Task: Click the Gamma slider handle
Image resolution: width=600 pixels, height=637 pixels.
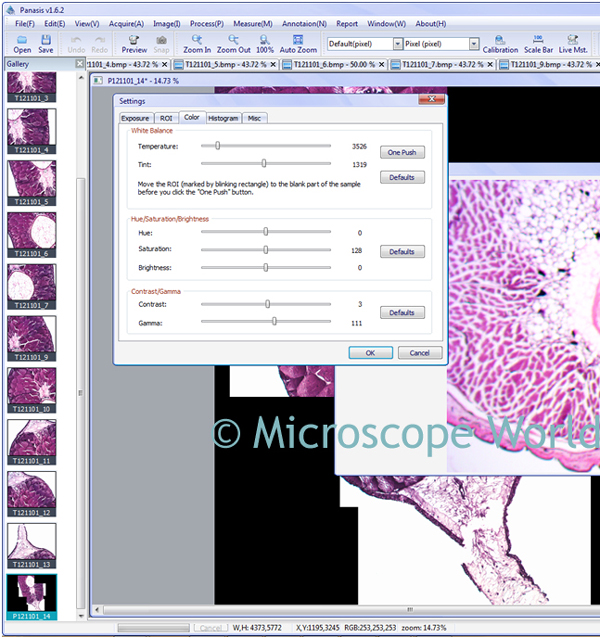Action: 275,321
